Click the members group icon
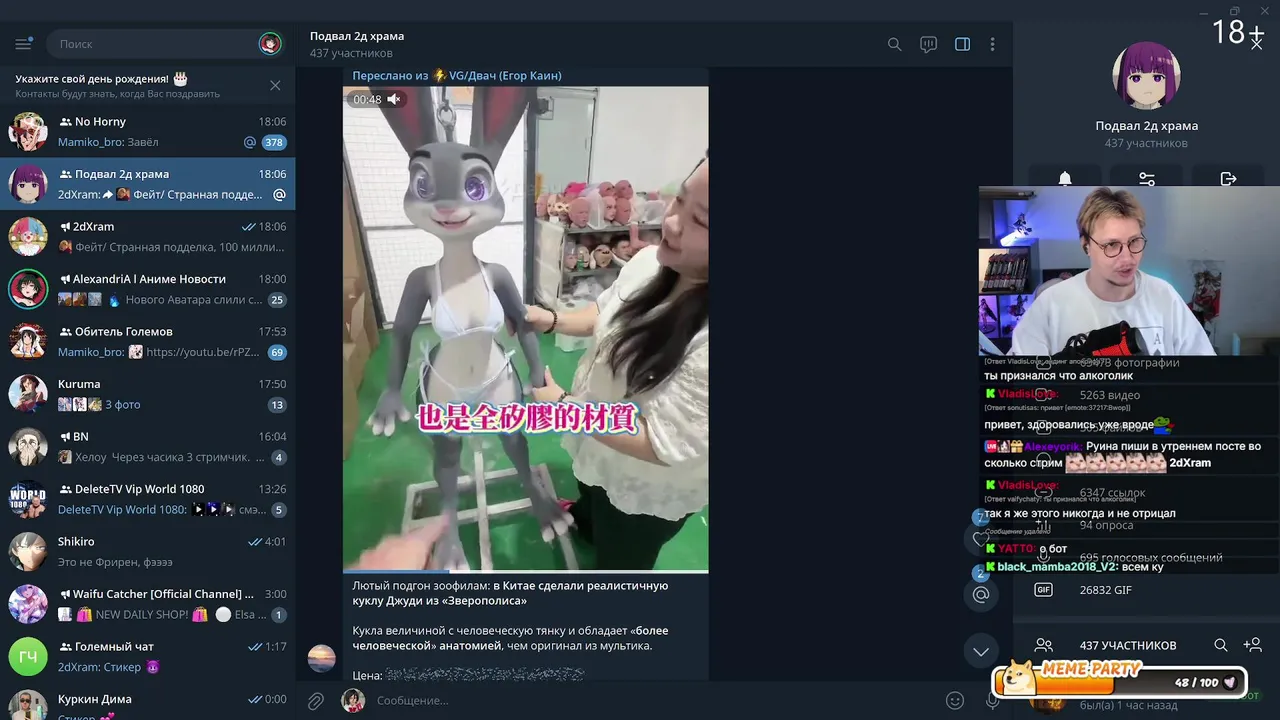 (x=1044, y=646)
